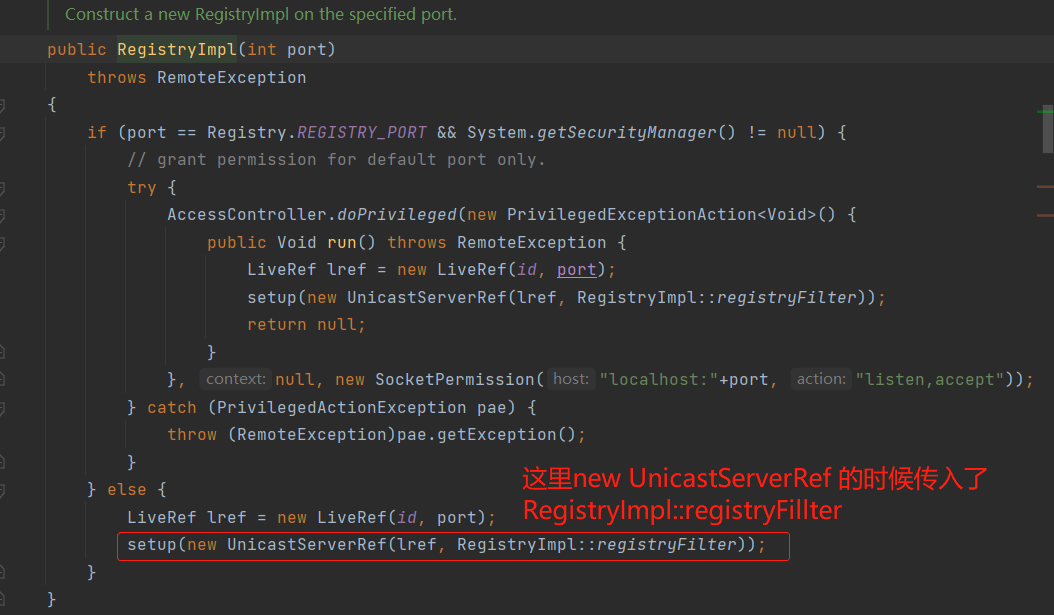The height and width of the screenshot is (615, 1054).
Task: Click the 'else' keyword
Action: (127, 490)
